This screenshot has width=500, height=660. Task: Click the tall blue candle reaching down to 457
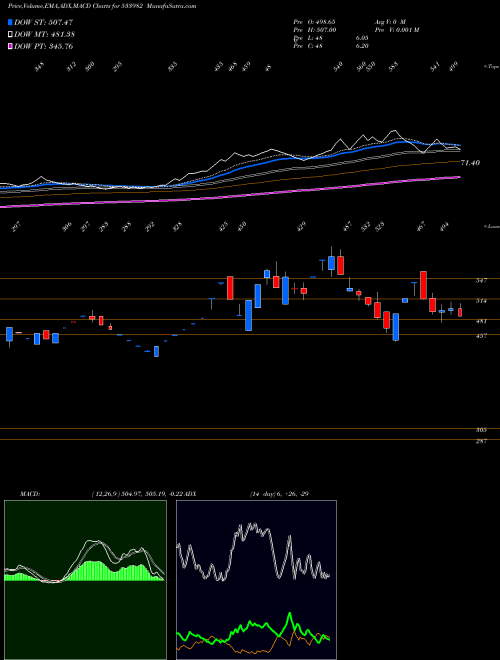click(x=396, y=327)
